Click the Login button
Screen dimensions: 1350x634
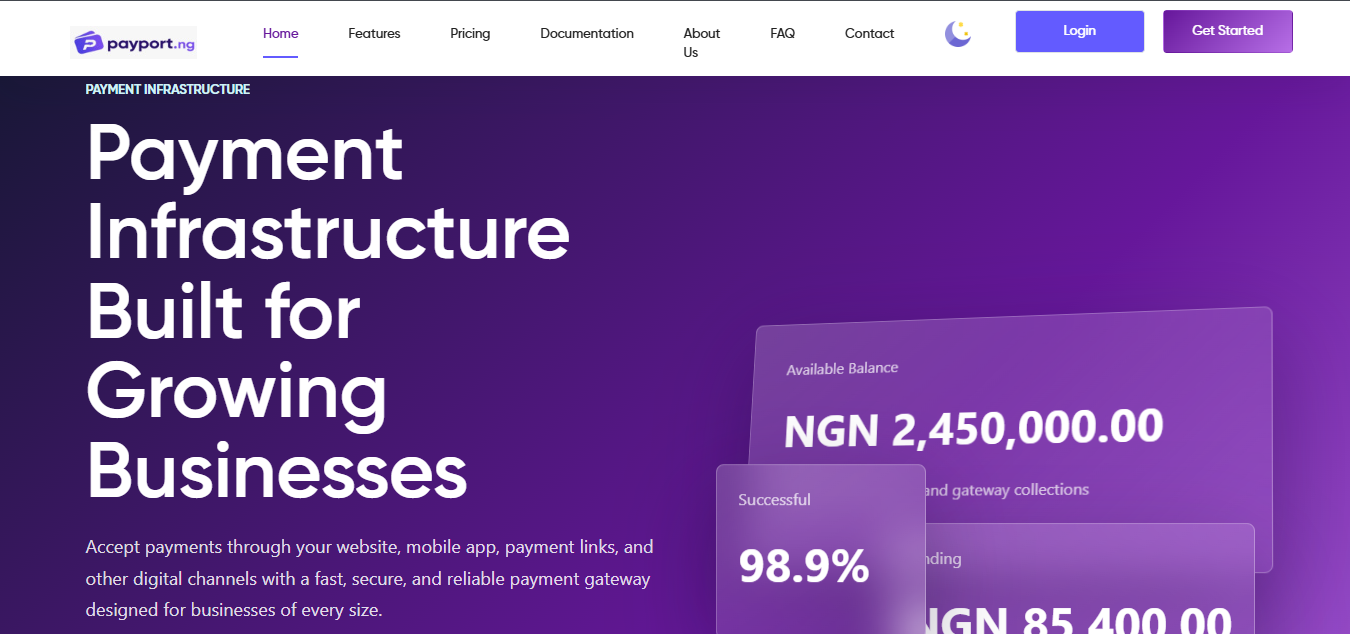pos(1080,31)
